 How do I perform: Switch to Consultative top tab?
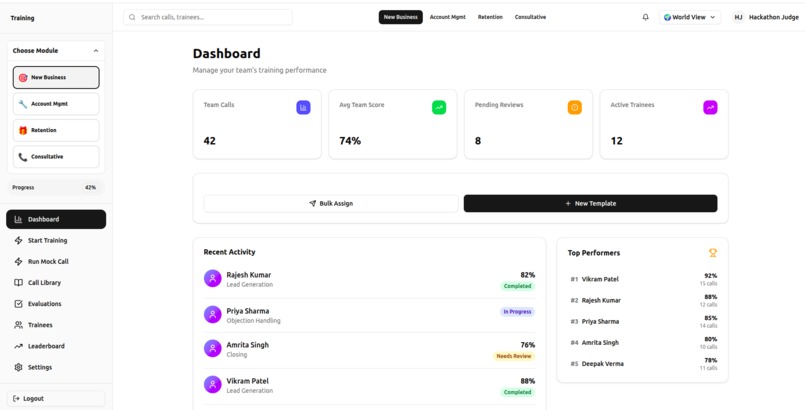(x=530, y=17)
